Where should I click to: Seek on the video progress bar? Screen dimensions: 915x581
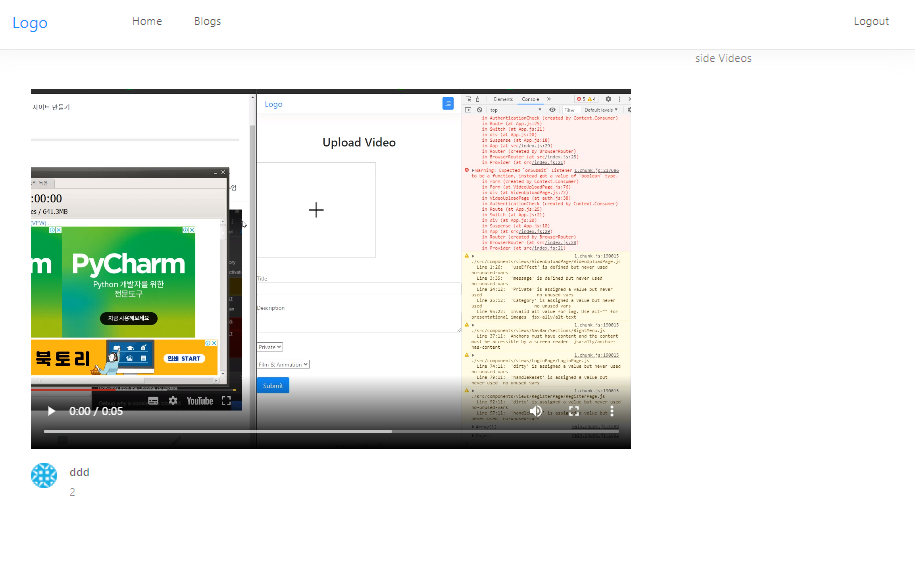click(331, 432)
